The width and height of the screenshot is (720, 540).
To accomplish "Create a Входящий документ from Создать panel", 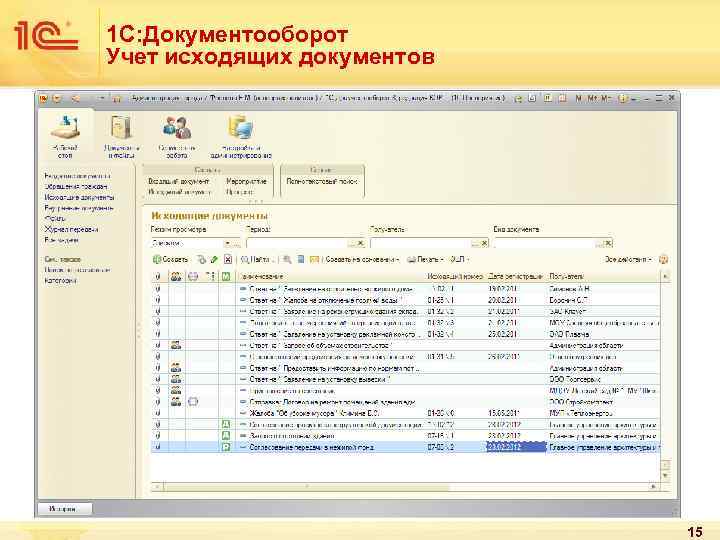I will (179, 181).
